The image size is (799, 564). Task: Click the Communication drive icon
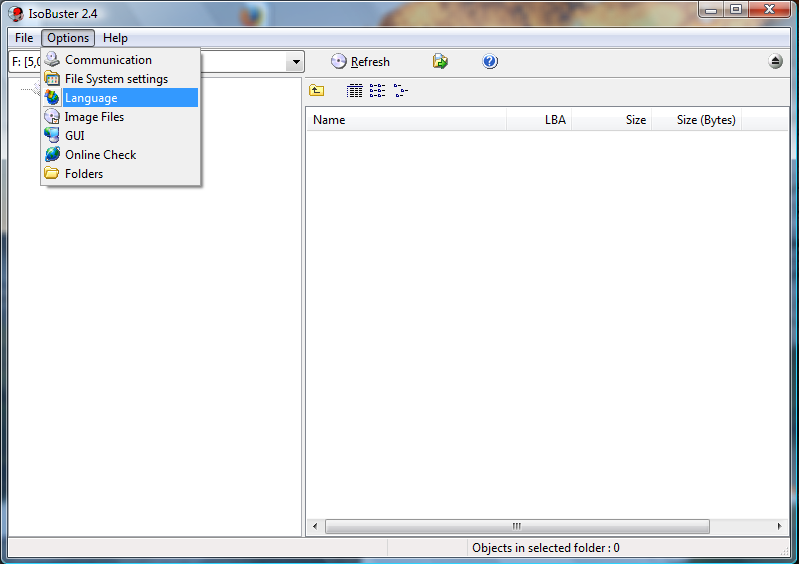pos(52,59)
